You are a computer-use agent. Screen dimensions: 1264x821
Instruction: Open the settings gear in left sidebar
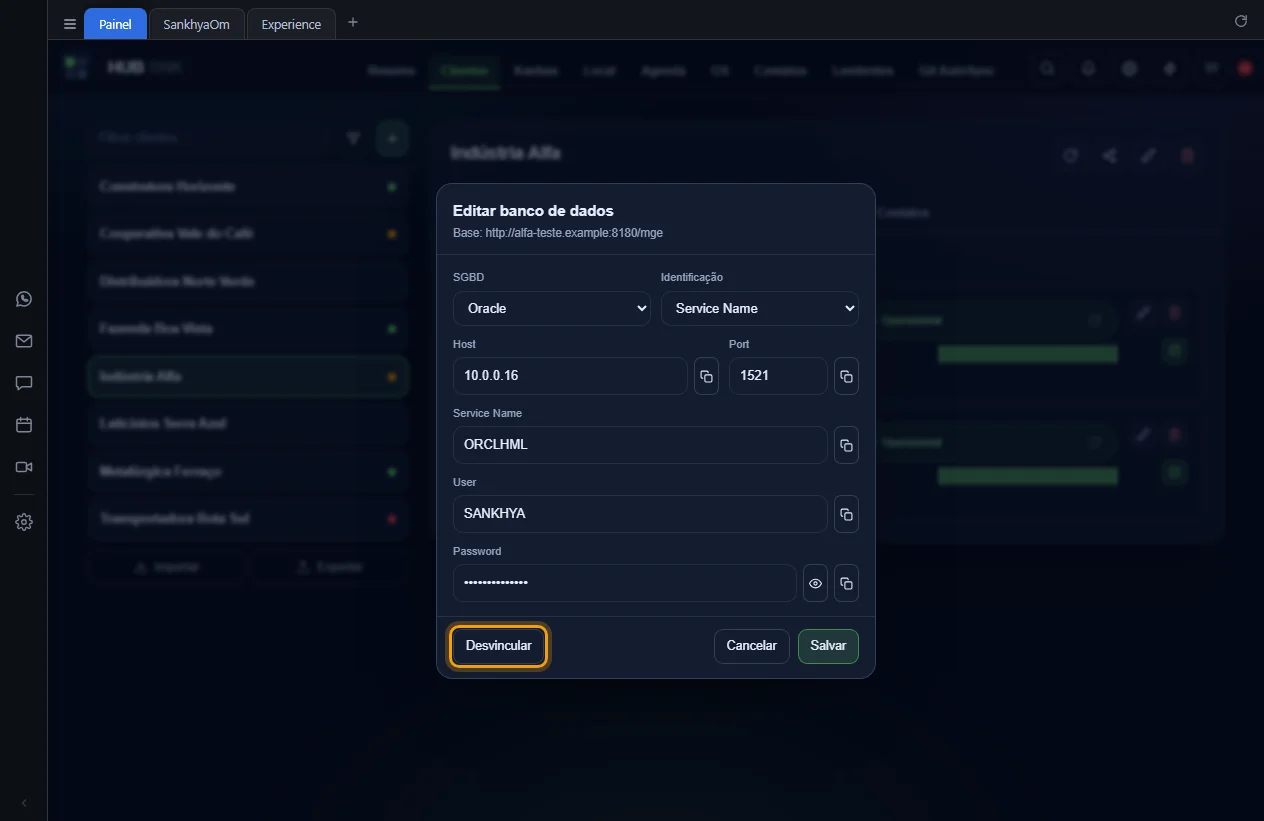click(x=24, y=522)
